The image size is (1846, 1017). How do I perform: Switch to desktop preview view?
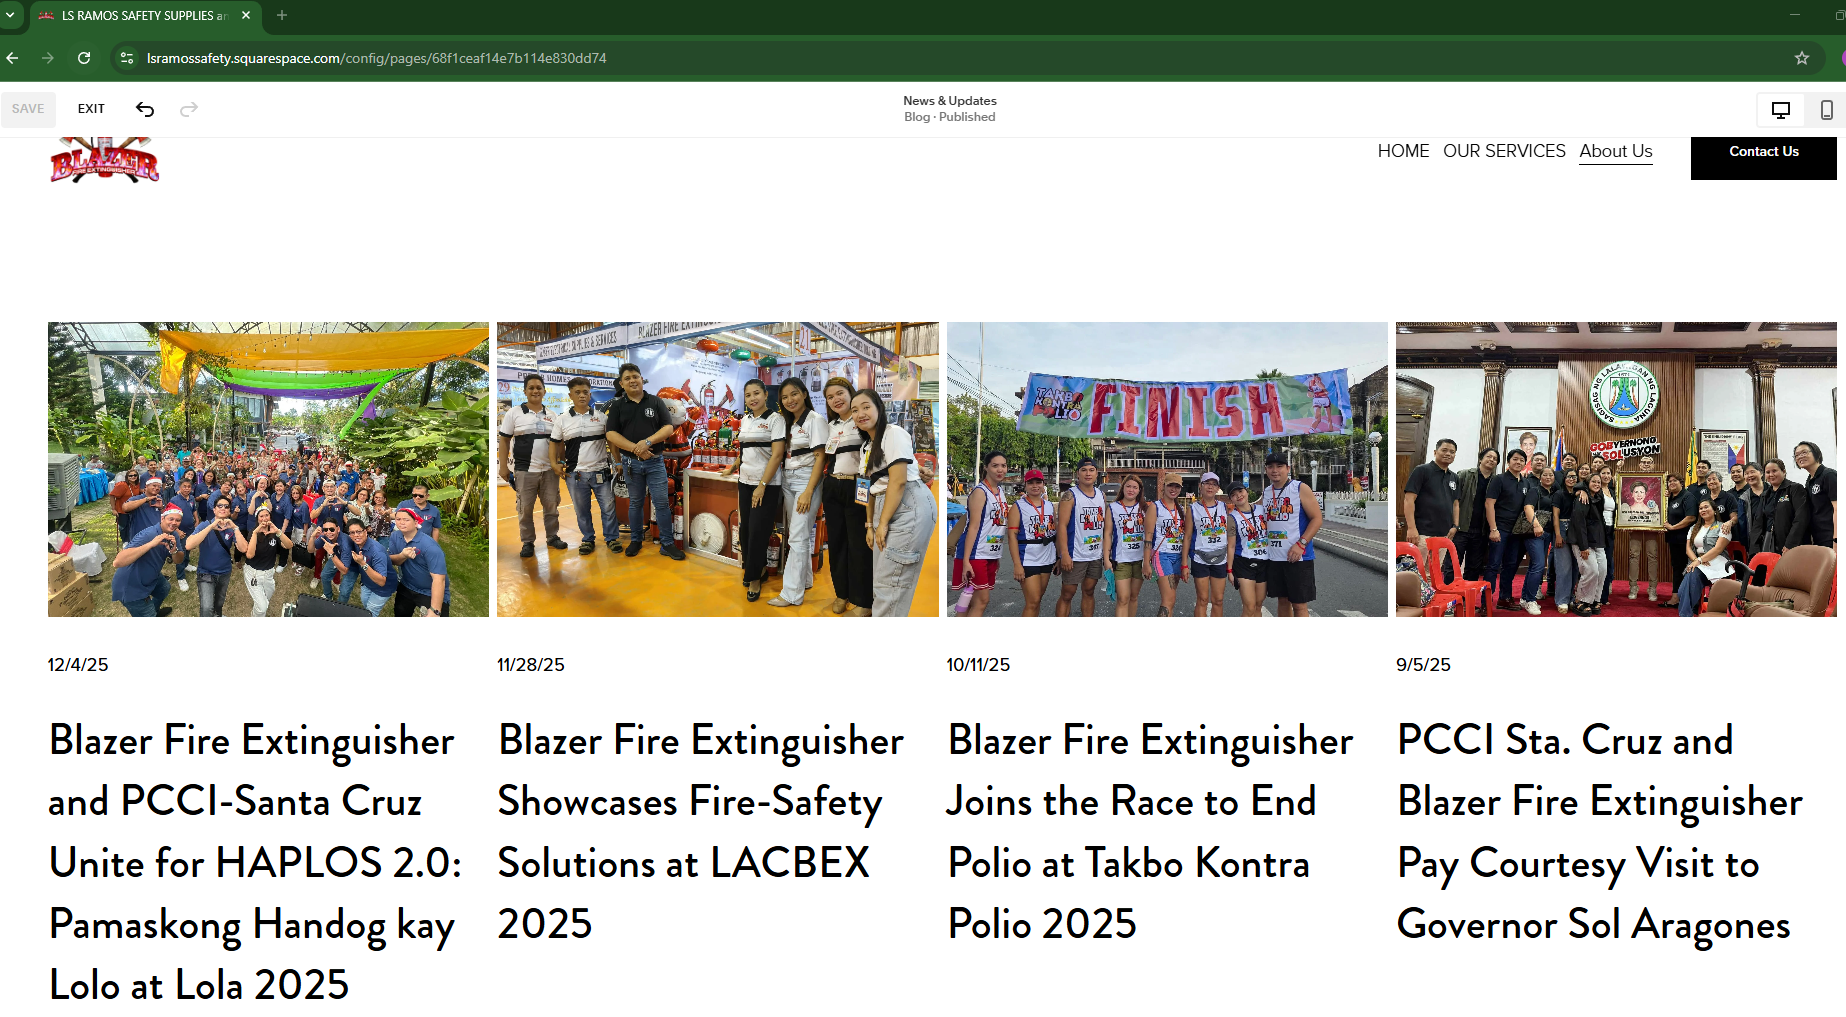pos(1781,110)
